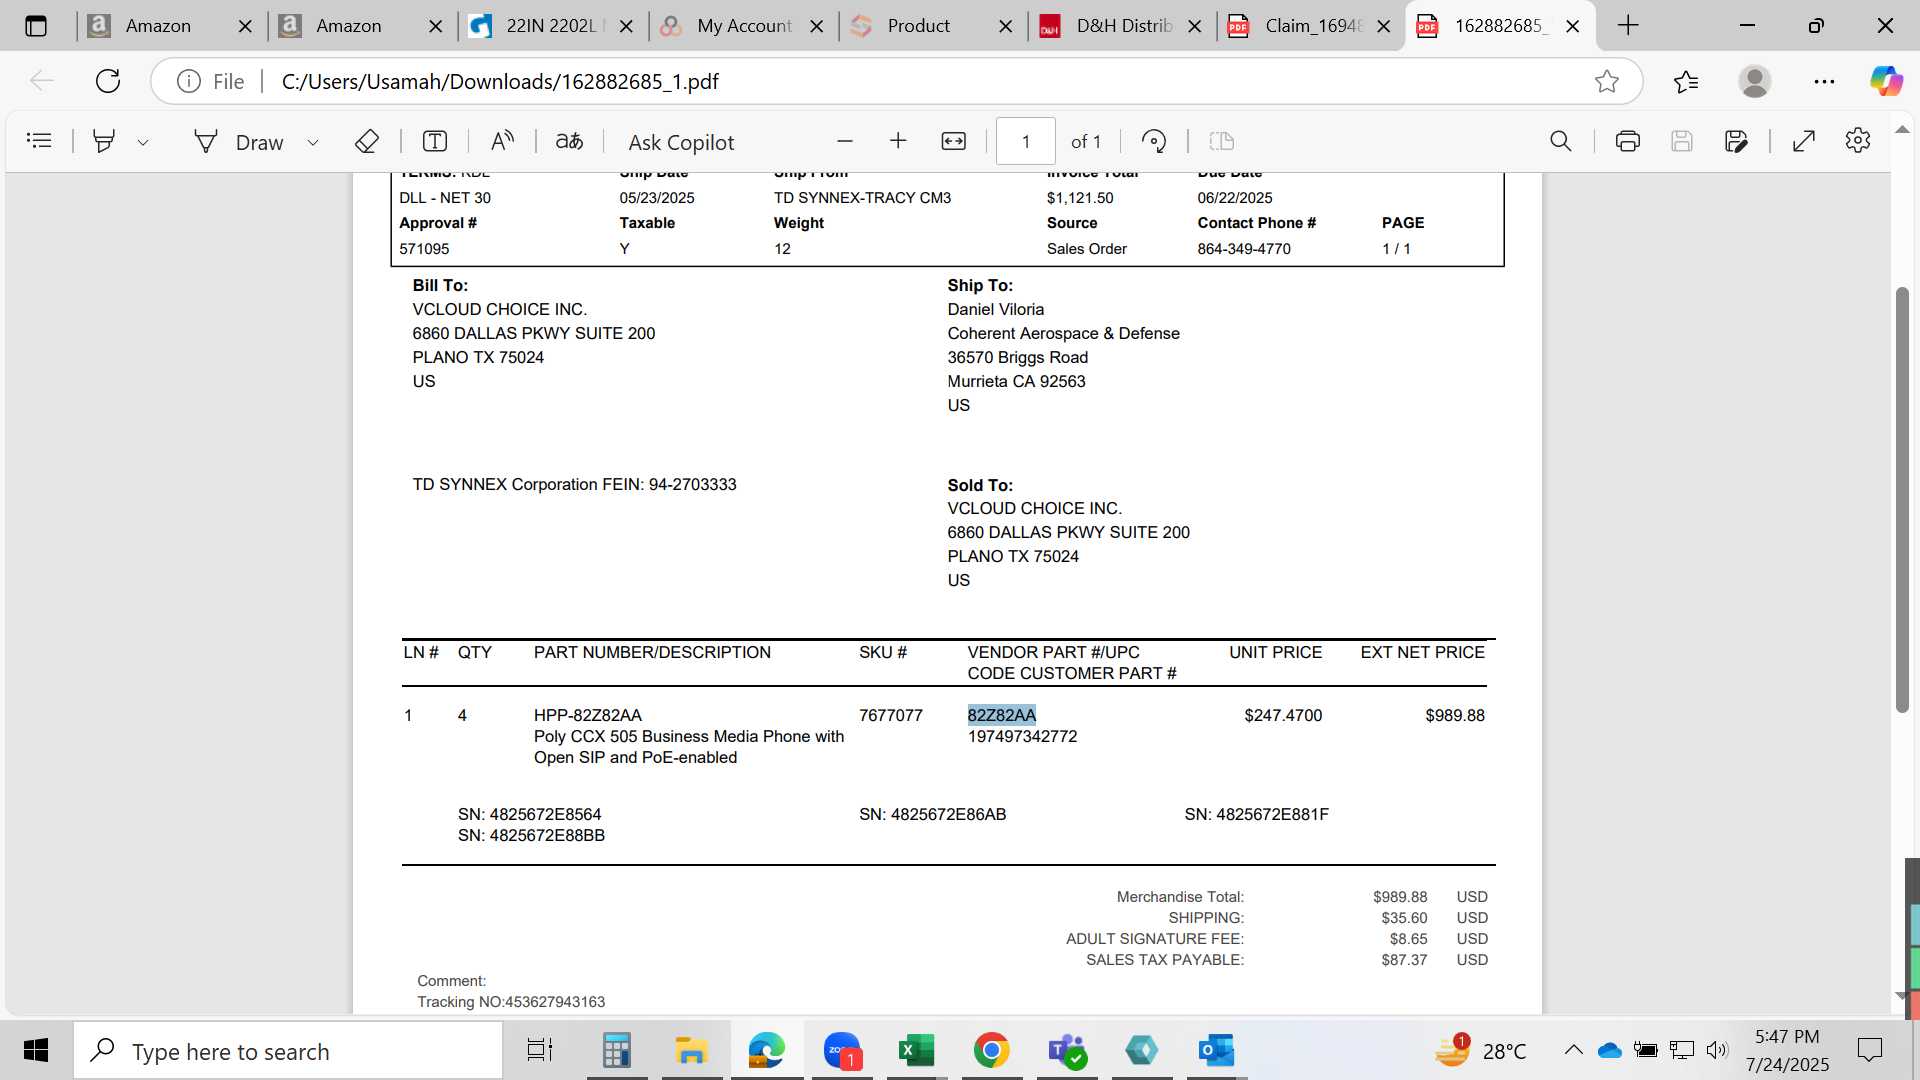
Task: Close the D&H Distrib tab
Action: pos(1194,26)
